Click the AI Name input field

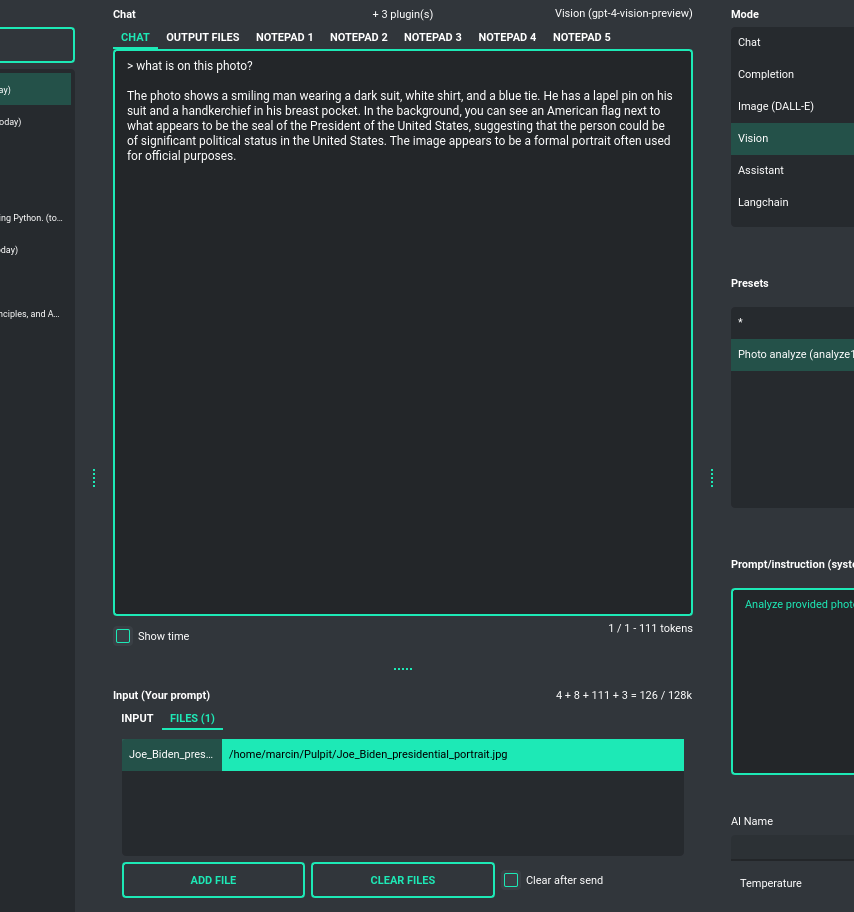792,847
